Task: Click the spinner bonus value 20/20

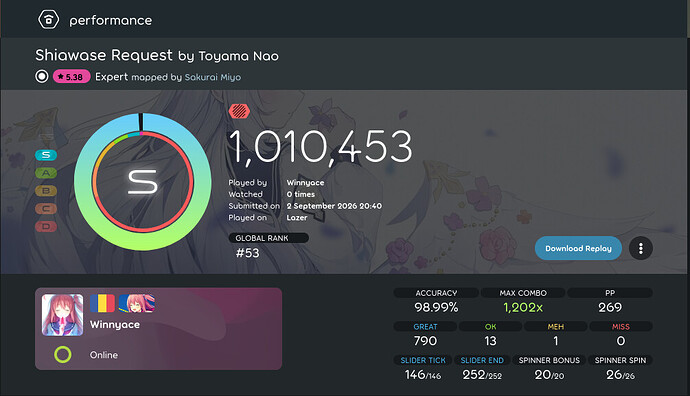Action: click(549, 374)
